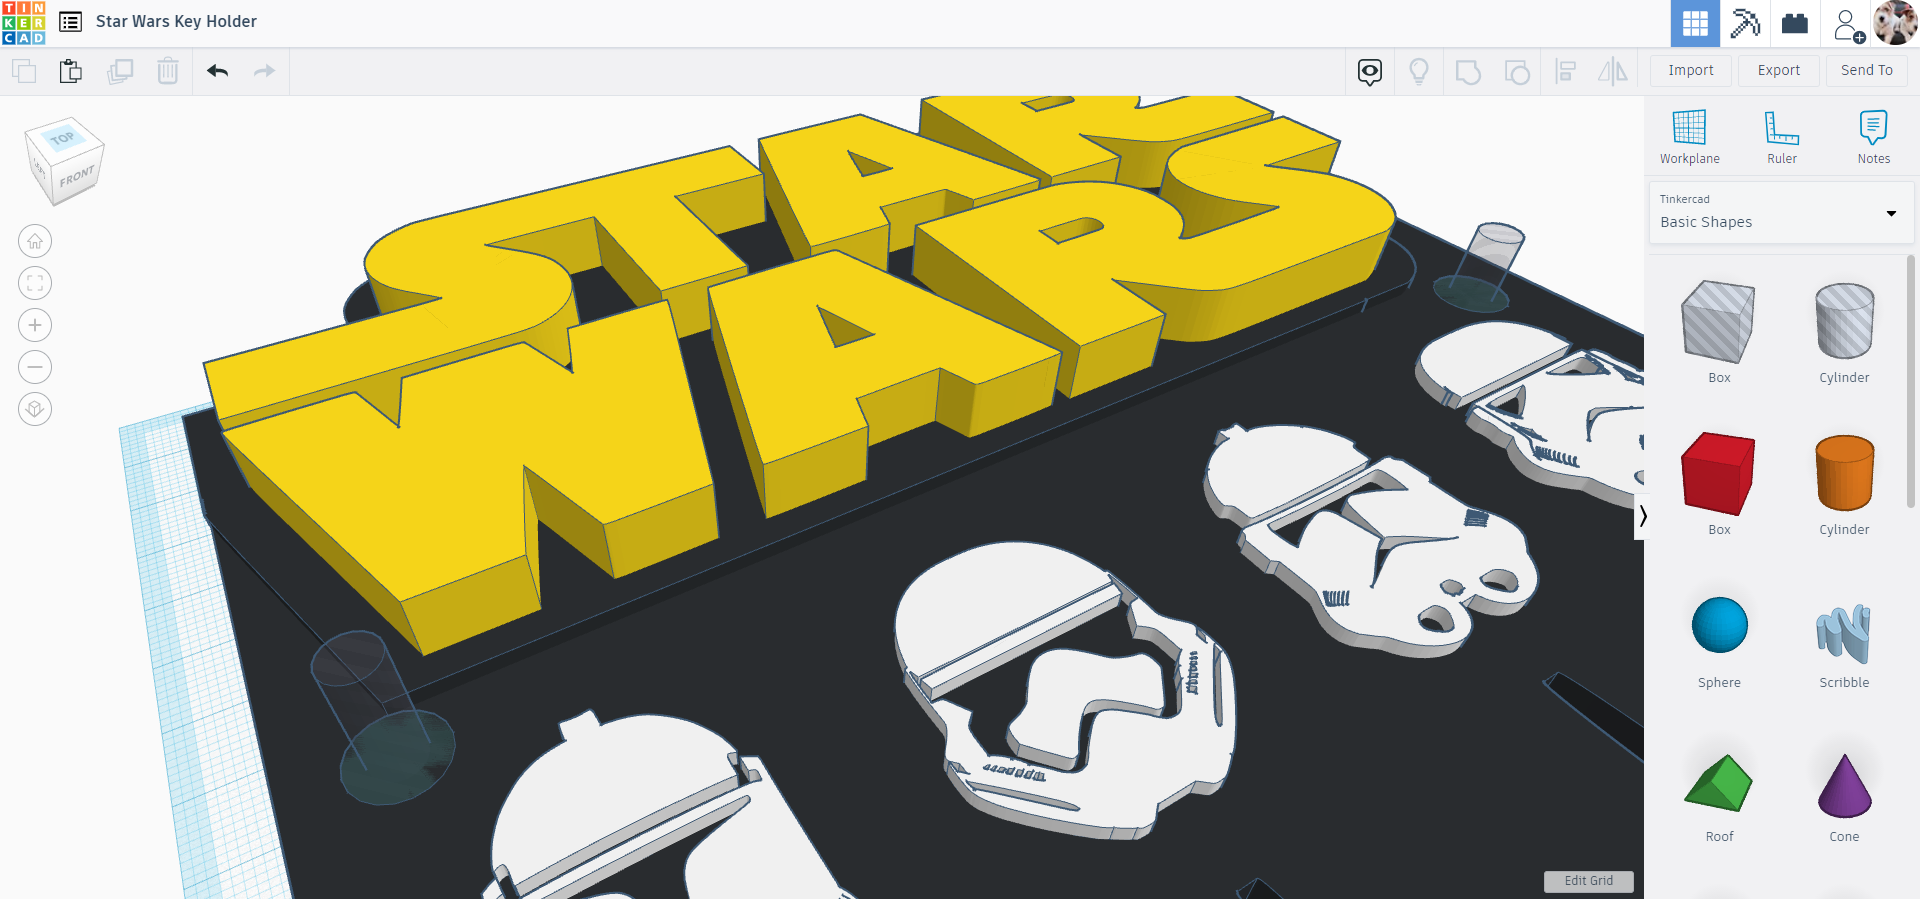Click the Fit all in view icon
Image resolution: width=1920 pixels, height=899 pixels.
point(35,283)
